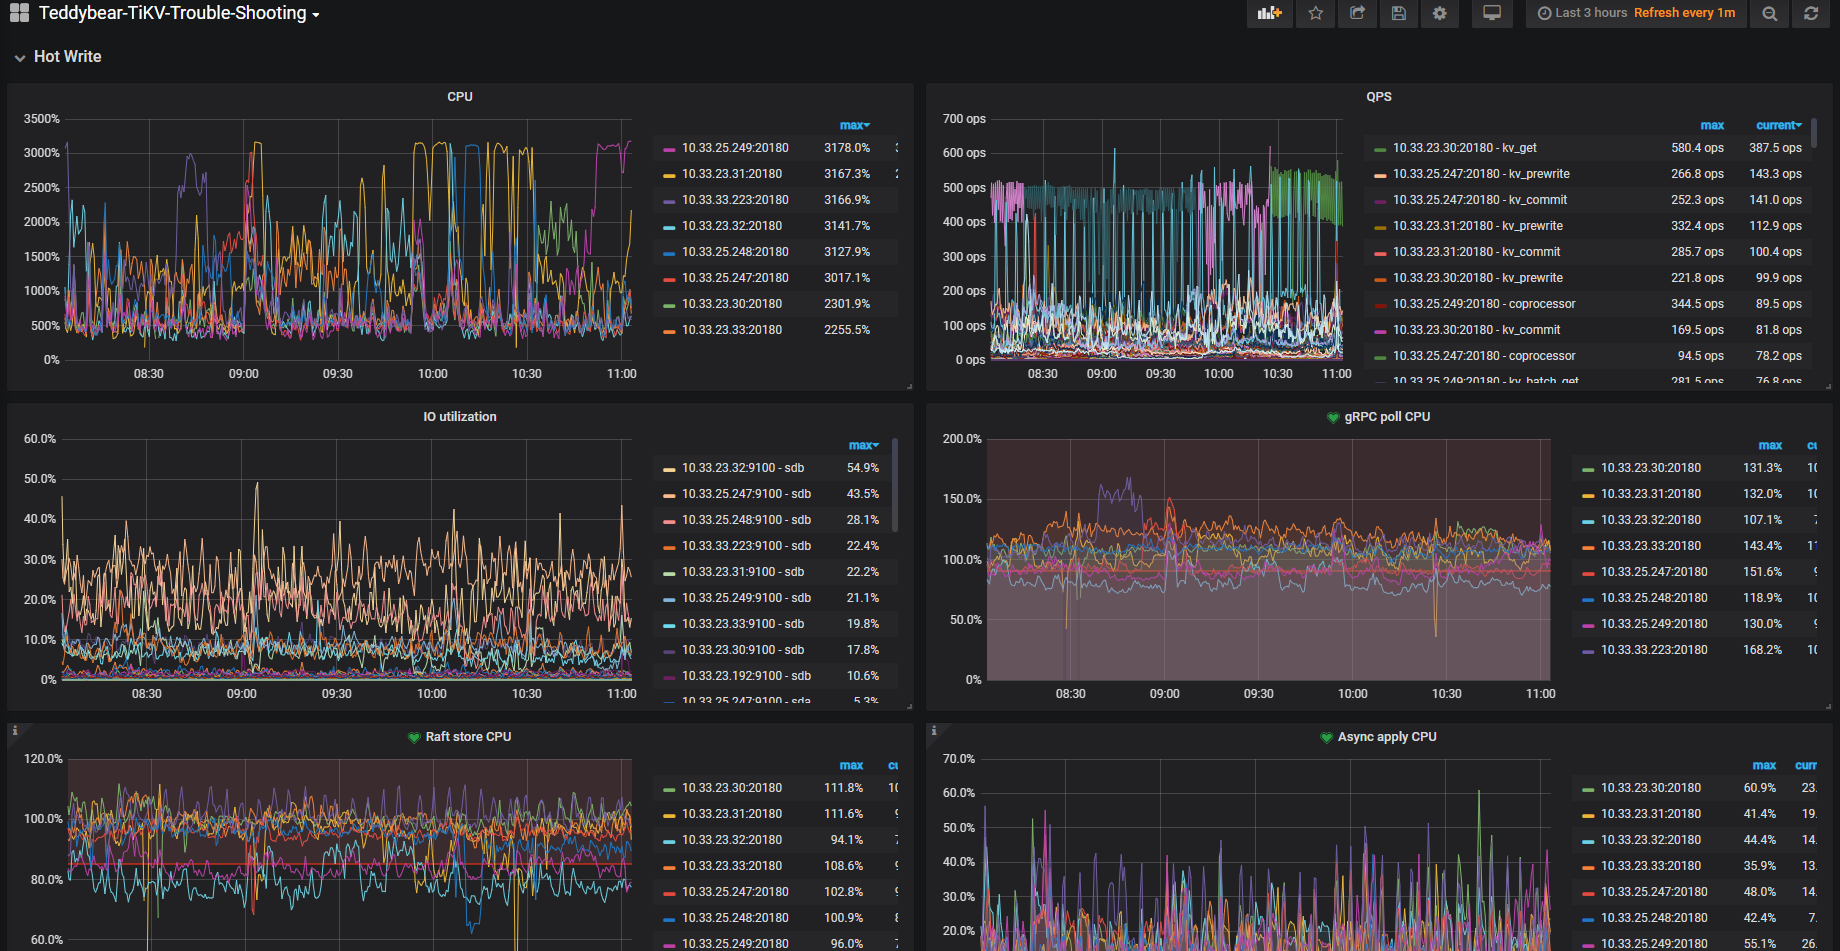Open dashboard settings gear icon
The image size is (1840, 951).
coord(1439,13)
